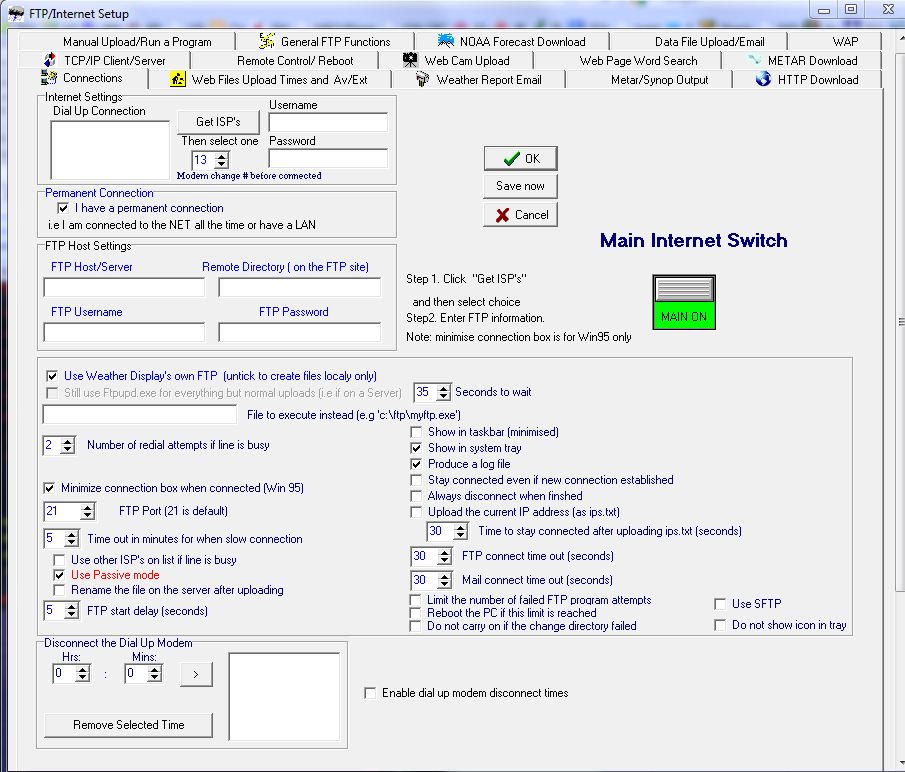Uncheck I have a permanent connection
Screen dimensions: 905x772
63,208
